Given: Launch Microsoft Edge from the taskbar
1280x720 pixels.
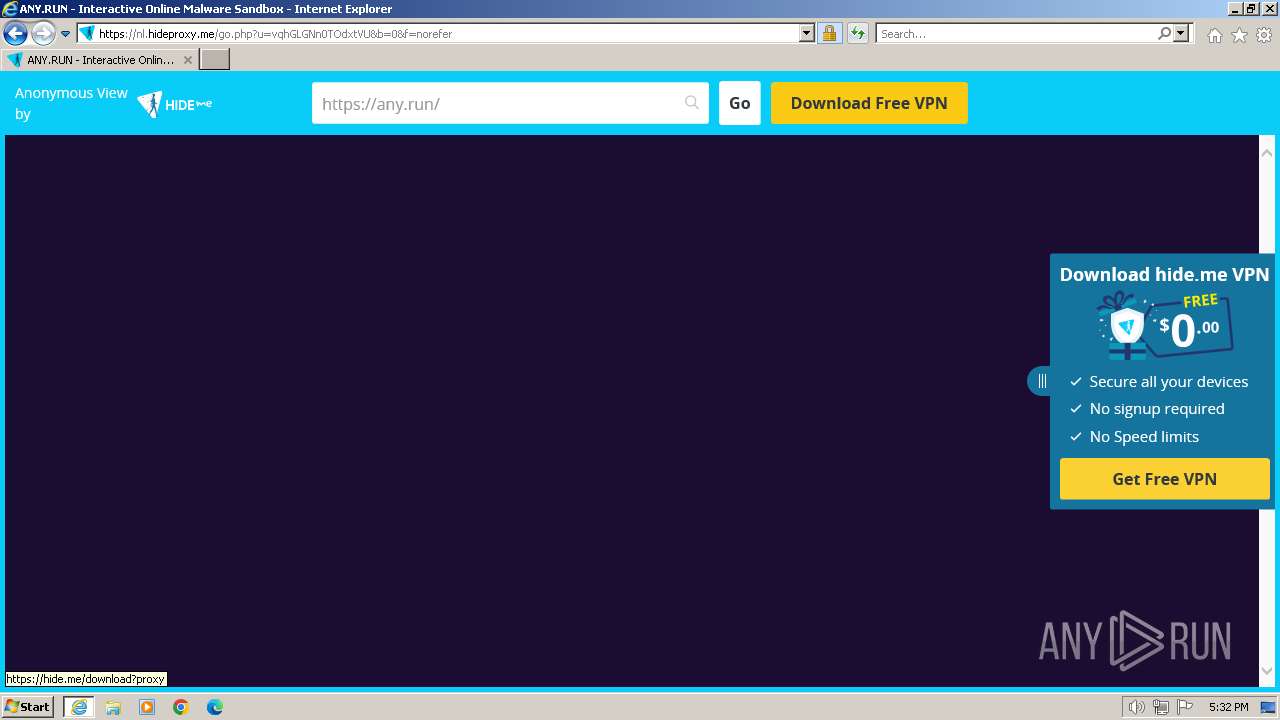Looking at the screenshot, I should point(215,707).
